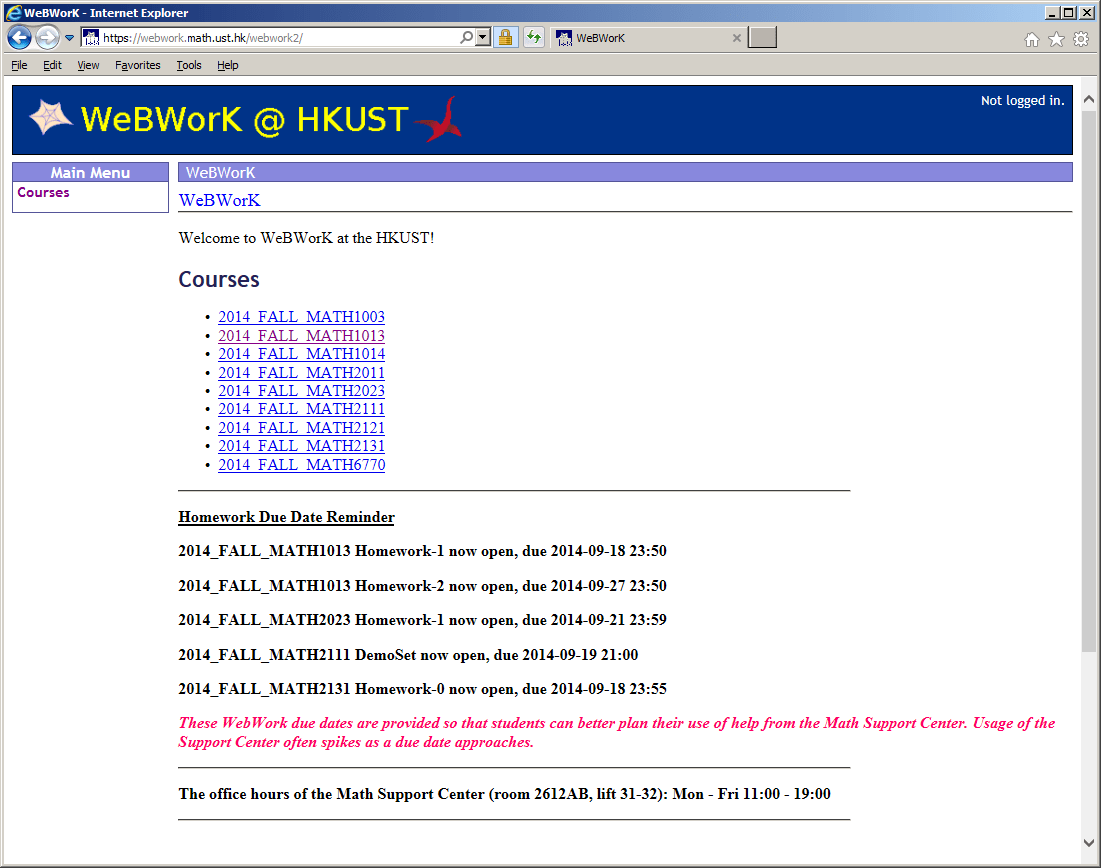Click the search magnifier icon in address bar
The image size is (1101, 868).
tap(466, 37)
